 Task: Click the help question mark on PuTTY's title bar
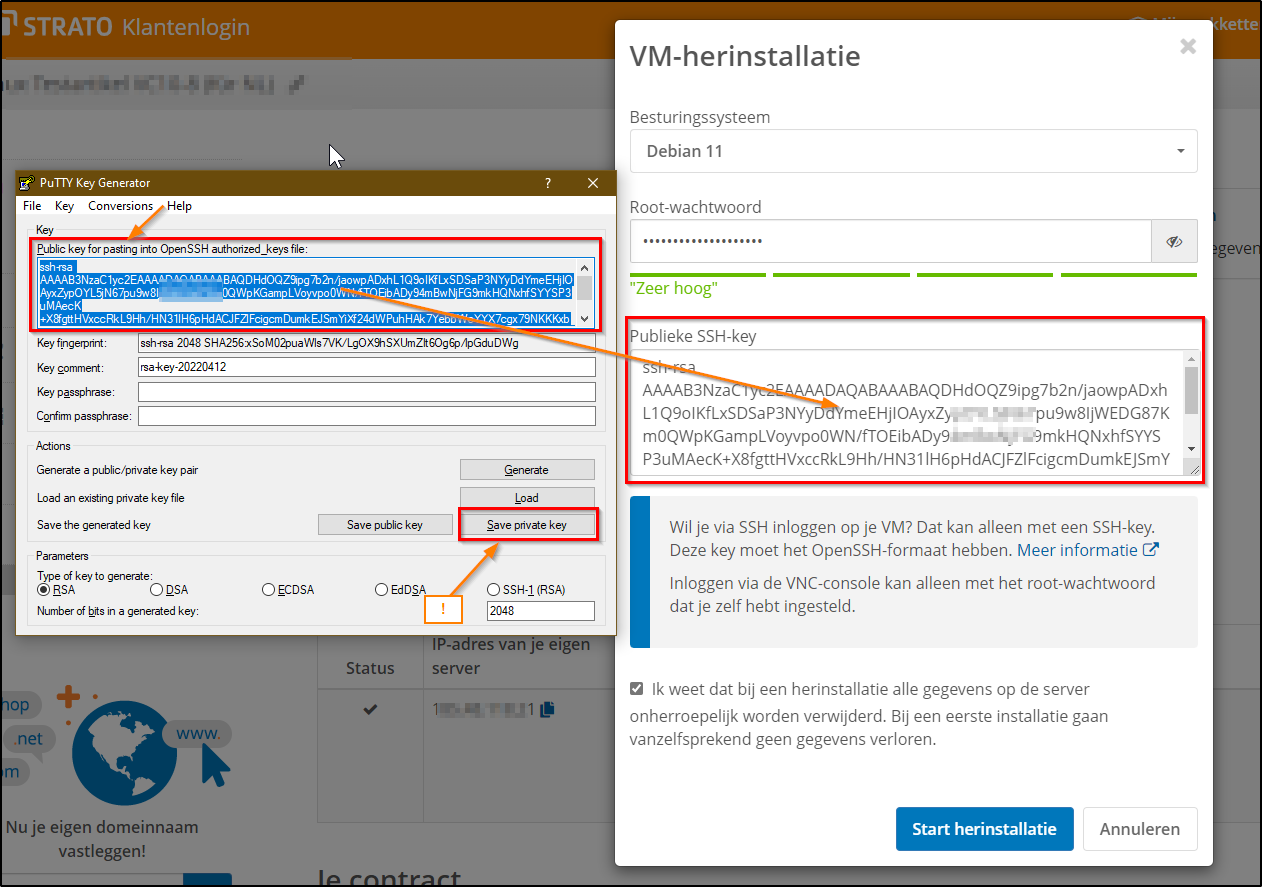coord(547,183)
